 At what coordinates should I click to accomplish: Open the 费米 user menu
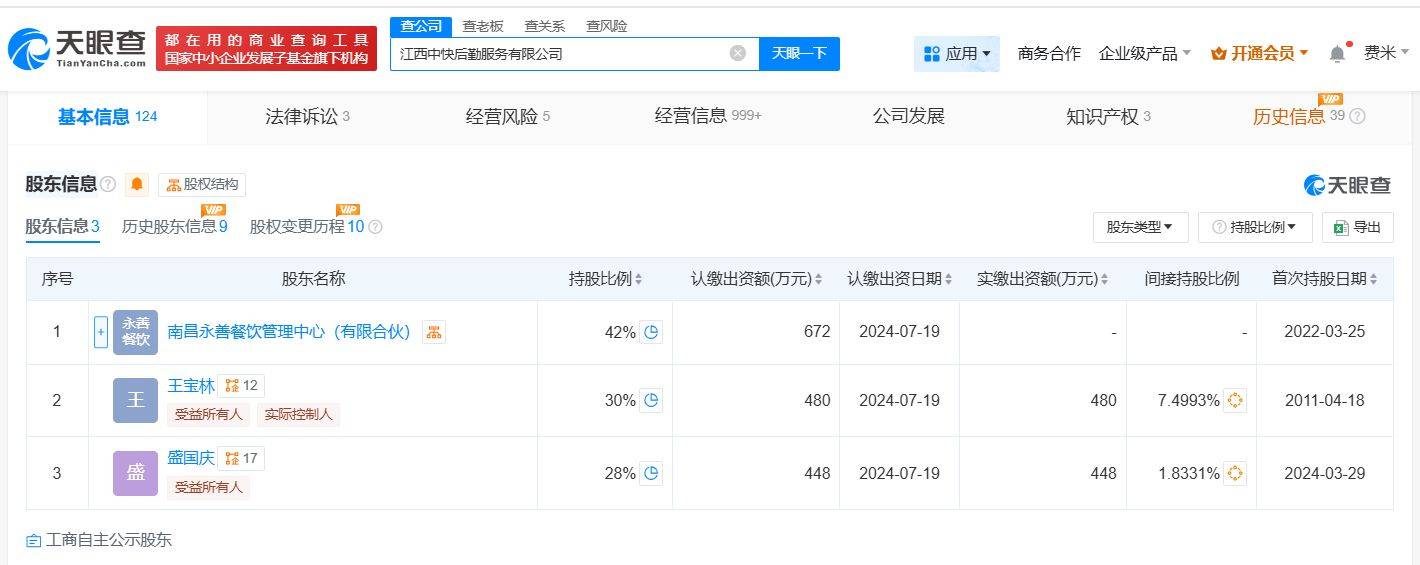point(1386,53)
